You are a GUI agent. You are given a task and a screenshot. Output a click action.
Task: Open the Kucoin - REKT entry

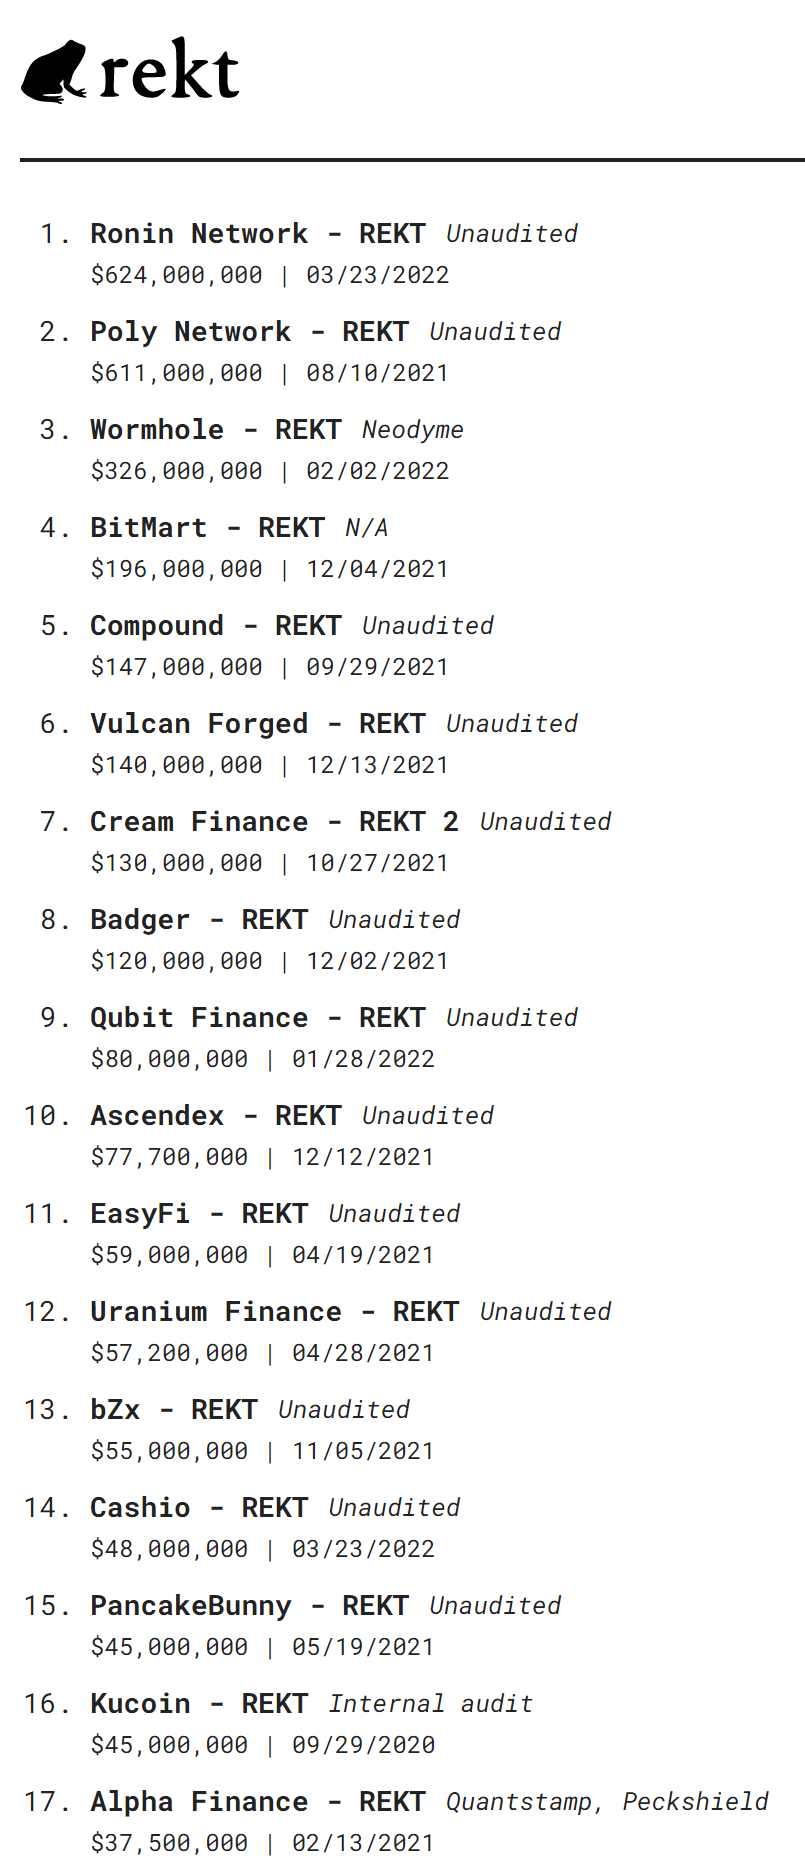pyautogui.click(x=199, y=1703)
